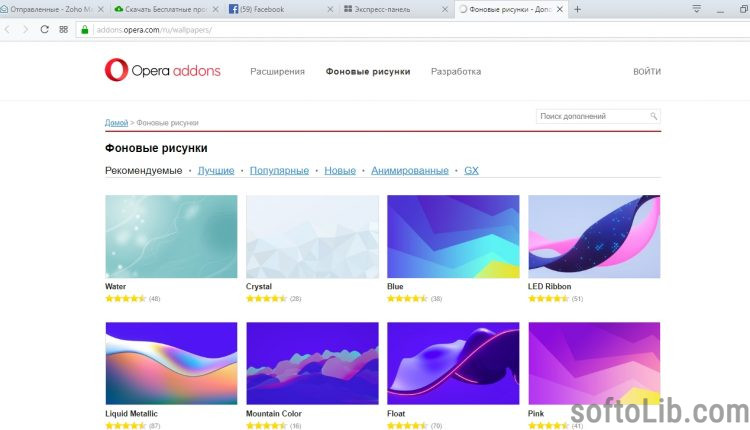Image resolution: width=750 pixels, height=430 pixels.
Task: Click the magnifier icon in the add-on search box
Action: (x=653, y=116)
